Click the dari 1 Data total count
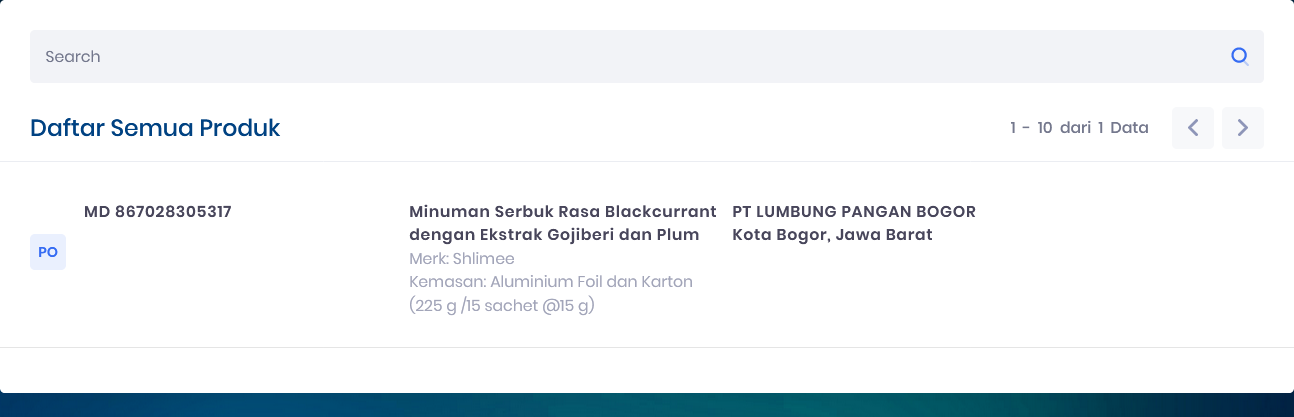 coord(1104,128)
